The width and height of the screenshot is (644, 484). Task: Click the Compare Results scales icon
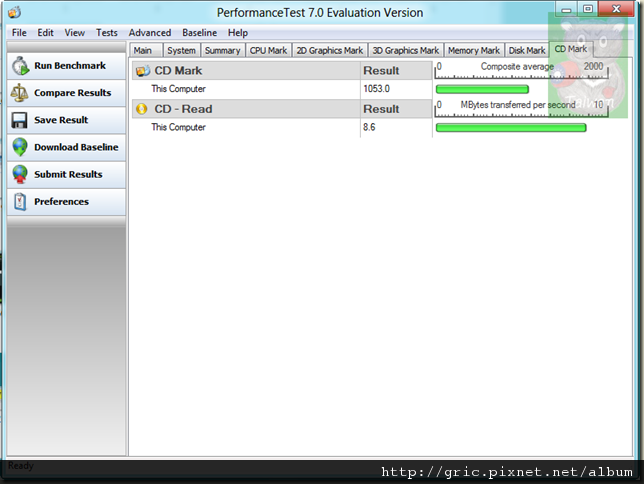coord(19,93)
